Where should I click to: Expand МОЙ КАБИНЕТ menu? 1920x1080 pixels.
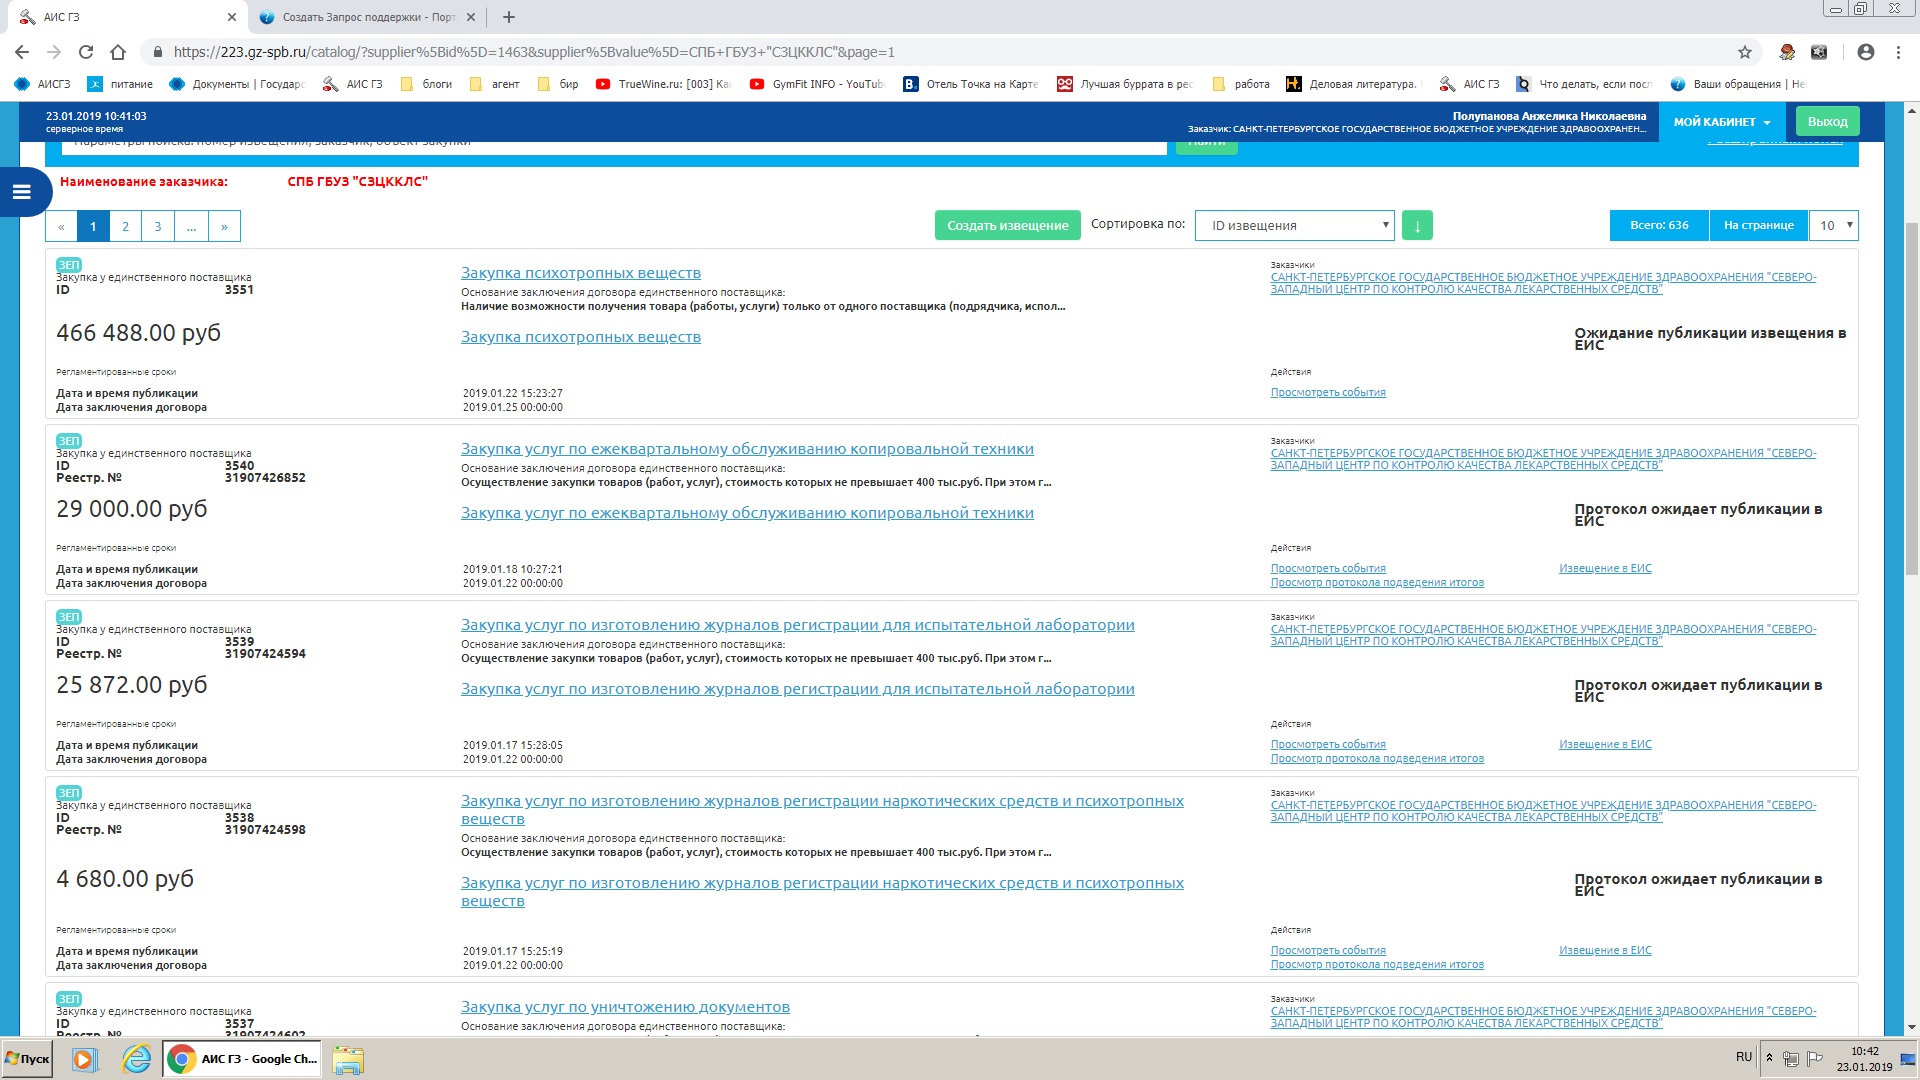click(1722, 122)
